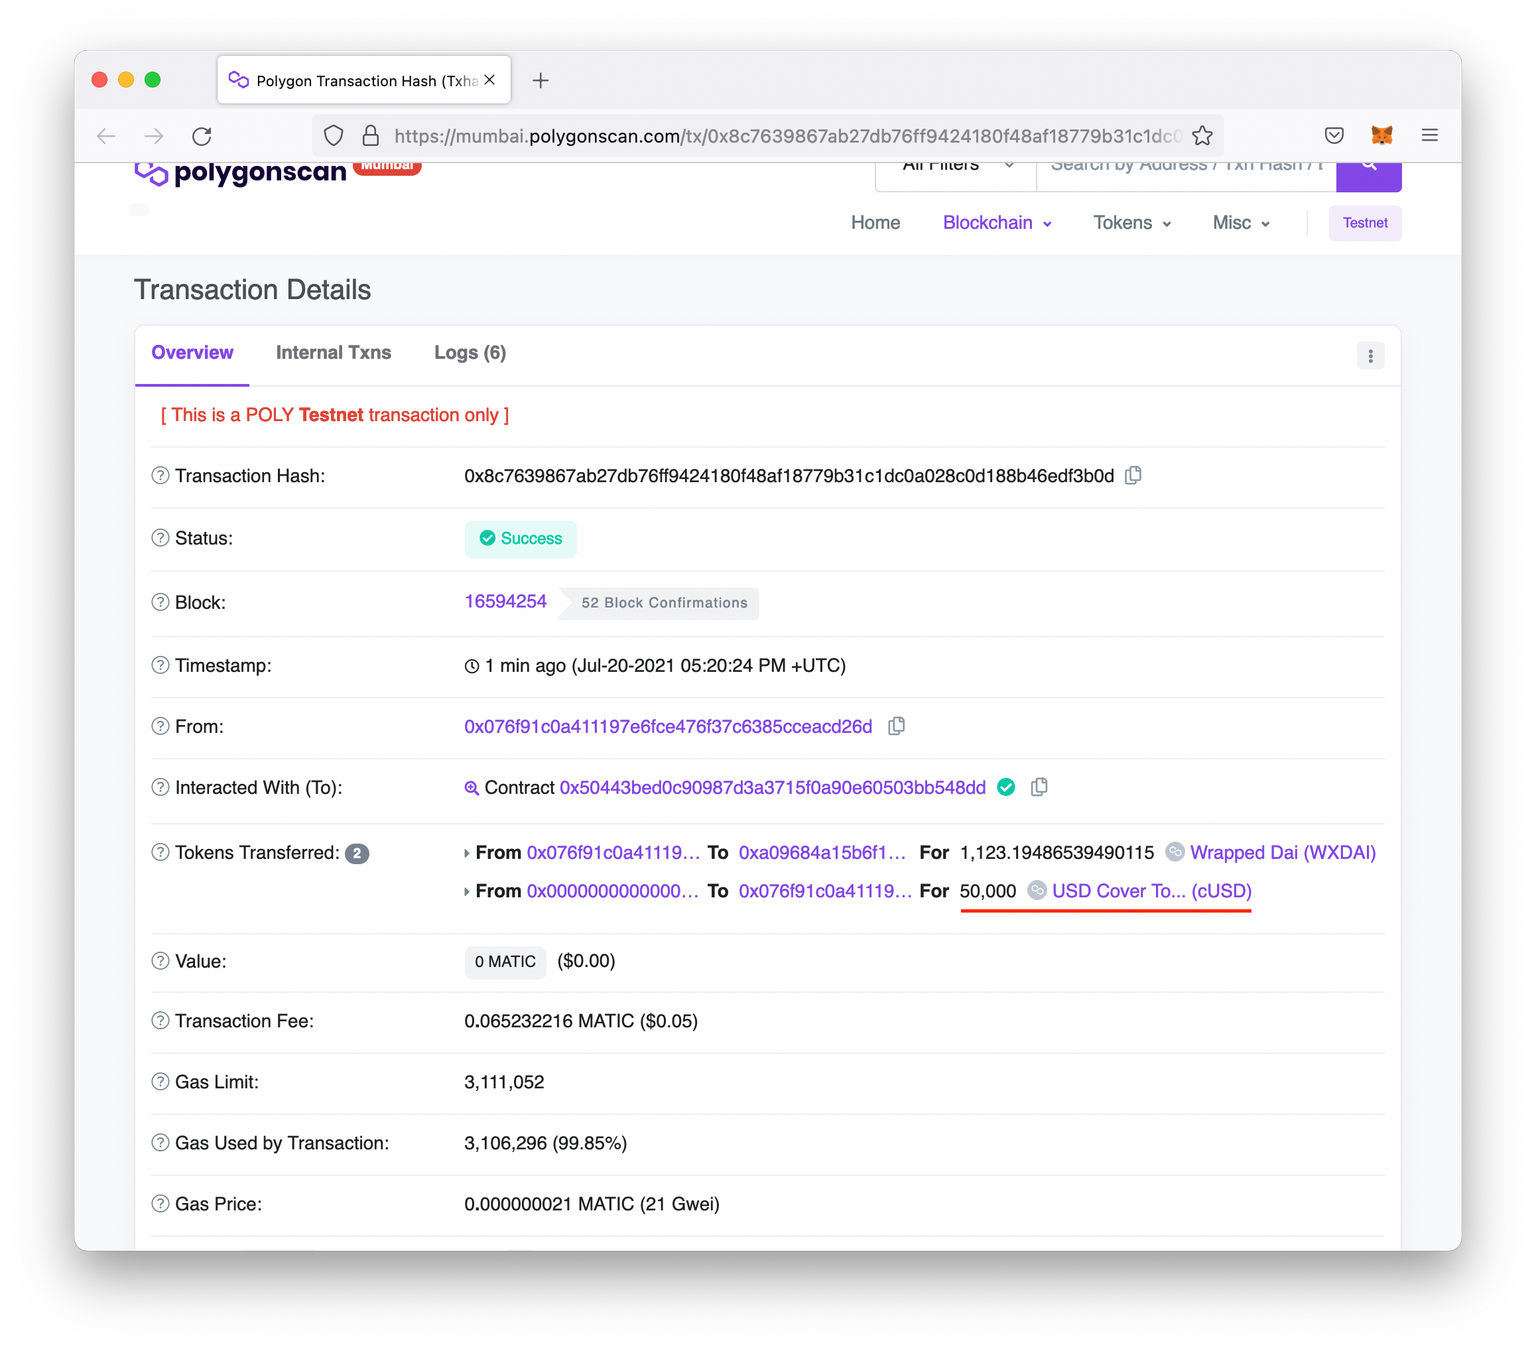Click the Success status badge
1536x1349 pixels.
[x=520, y=538]
